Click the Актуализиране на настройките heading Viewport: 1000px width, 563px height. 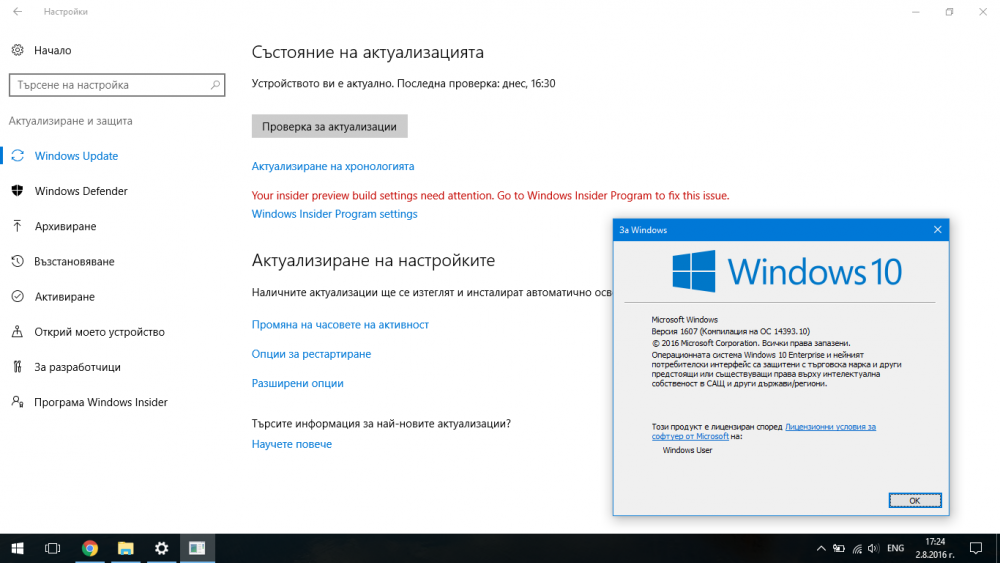pyautogui.click(x=373, y=260)
